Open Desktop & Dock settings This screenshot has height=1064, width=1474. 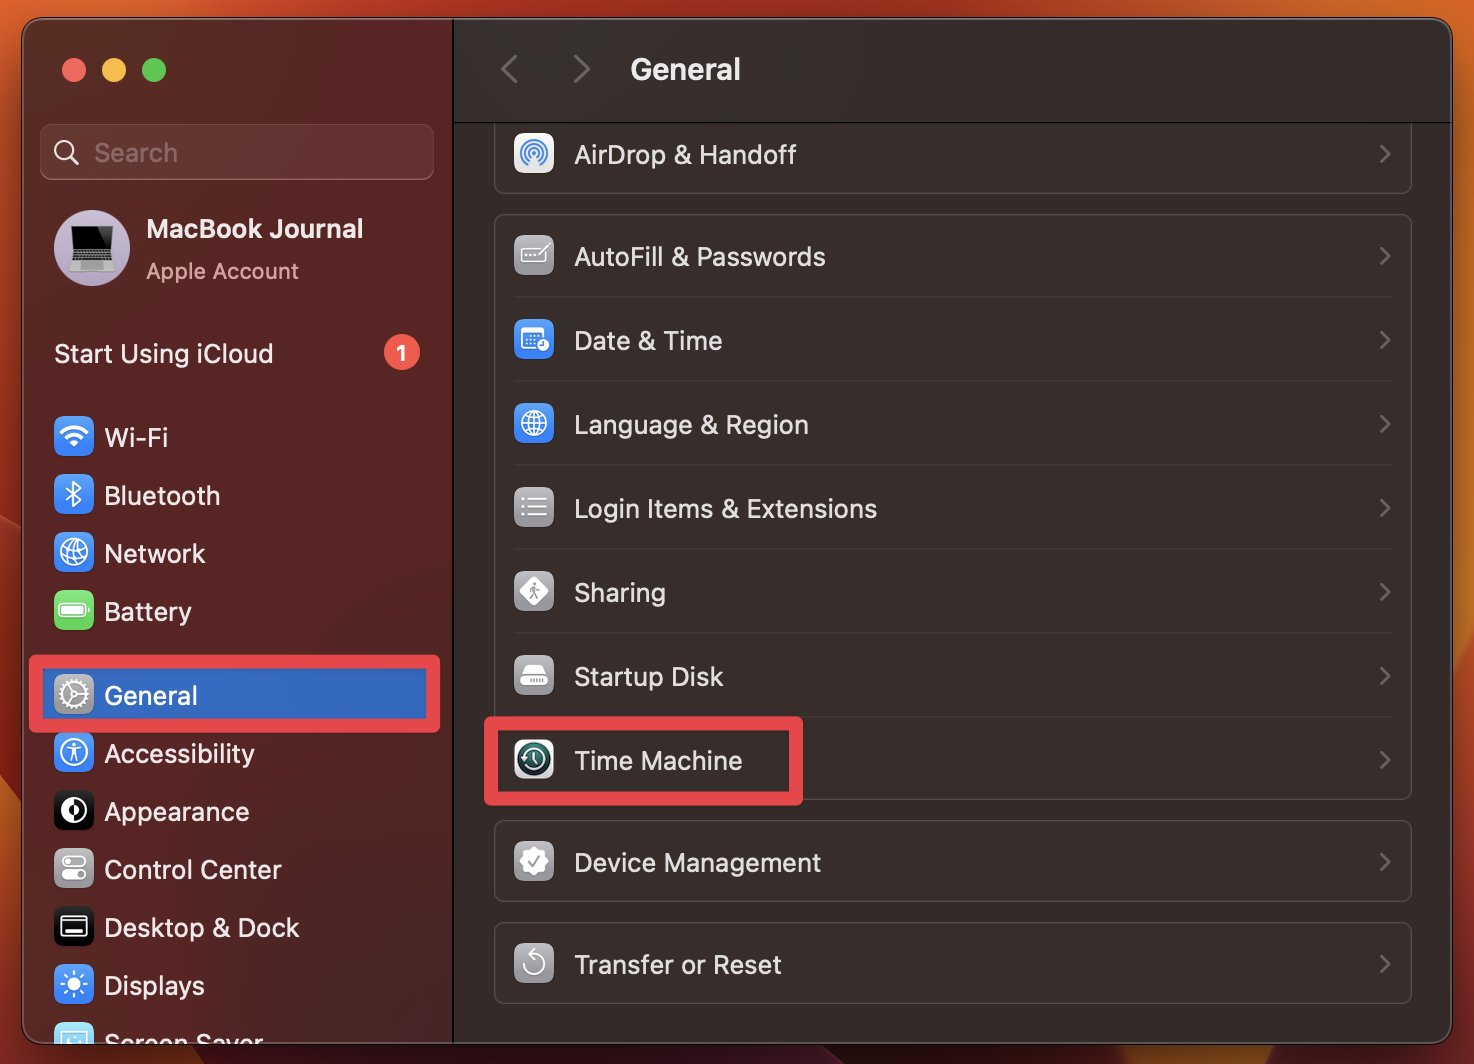click(x=74, y=926)
